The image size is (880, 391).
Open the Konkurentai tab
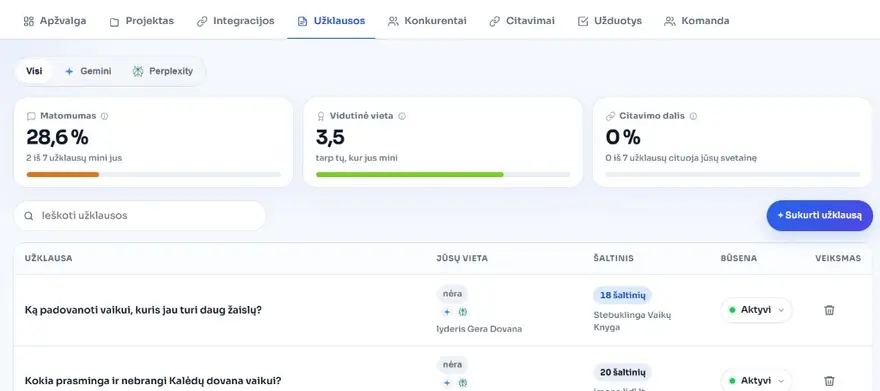(x=427, y=21)
